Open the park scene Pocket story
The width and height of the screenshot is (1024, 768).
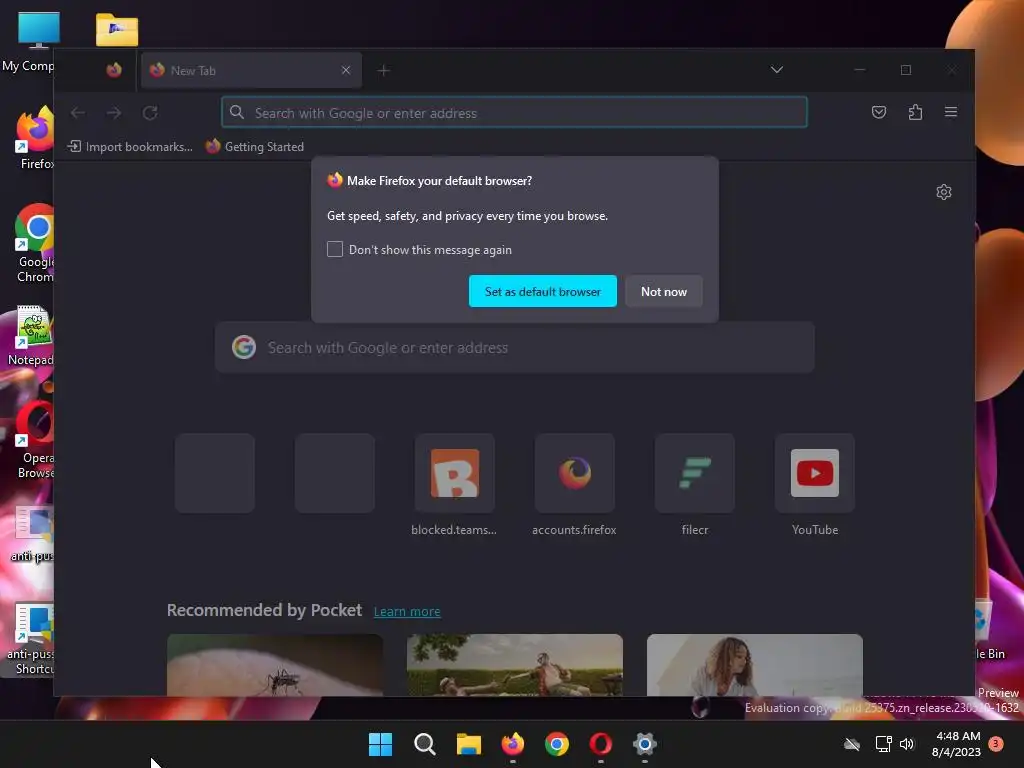[x=515, y=665]
